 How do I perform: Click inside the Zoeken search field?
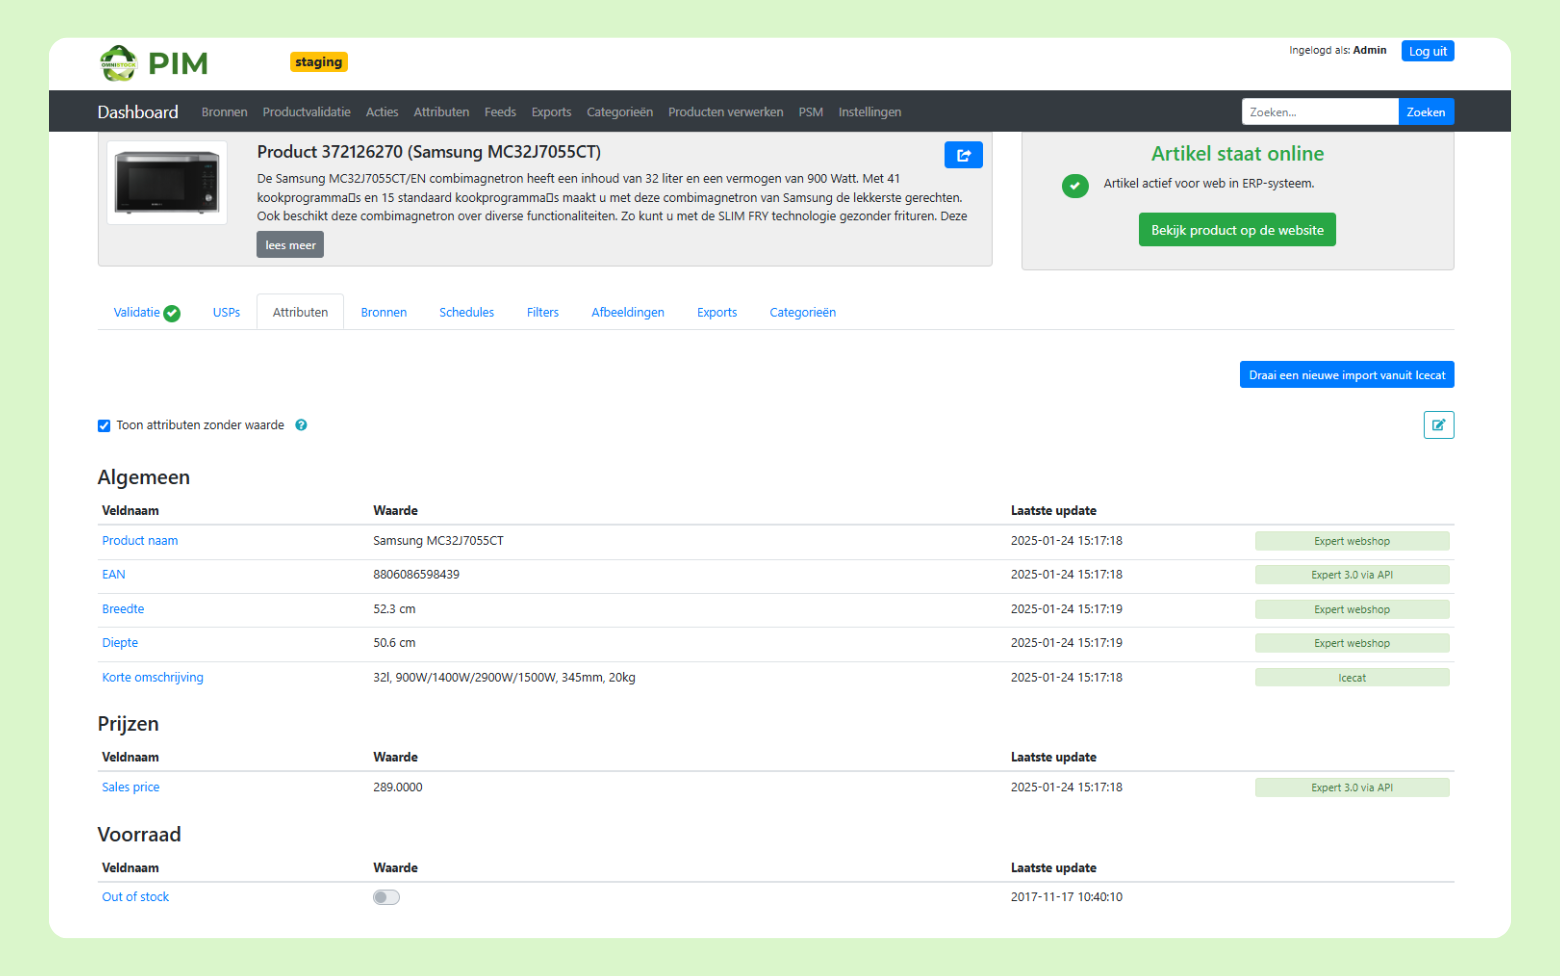click(x=1319, y=112)
